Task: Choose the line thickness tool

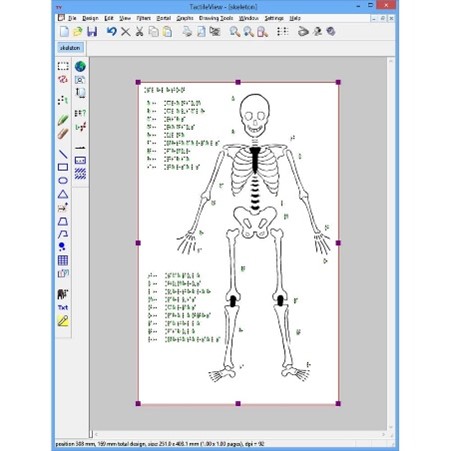Action: point(80,147)
